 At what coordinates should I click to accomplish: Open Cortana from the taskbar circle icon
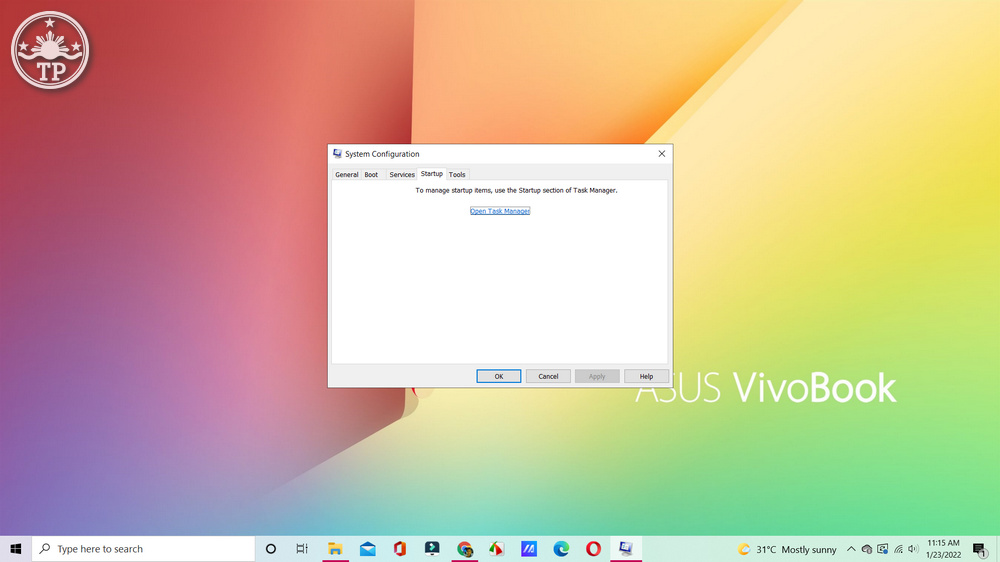click(270, 549)
